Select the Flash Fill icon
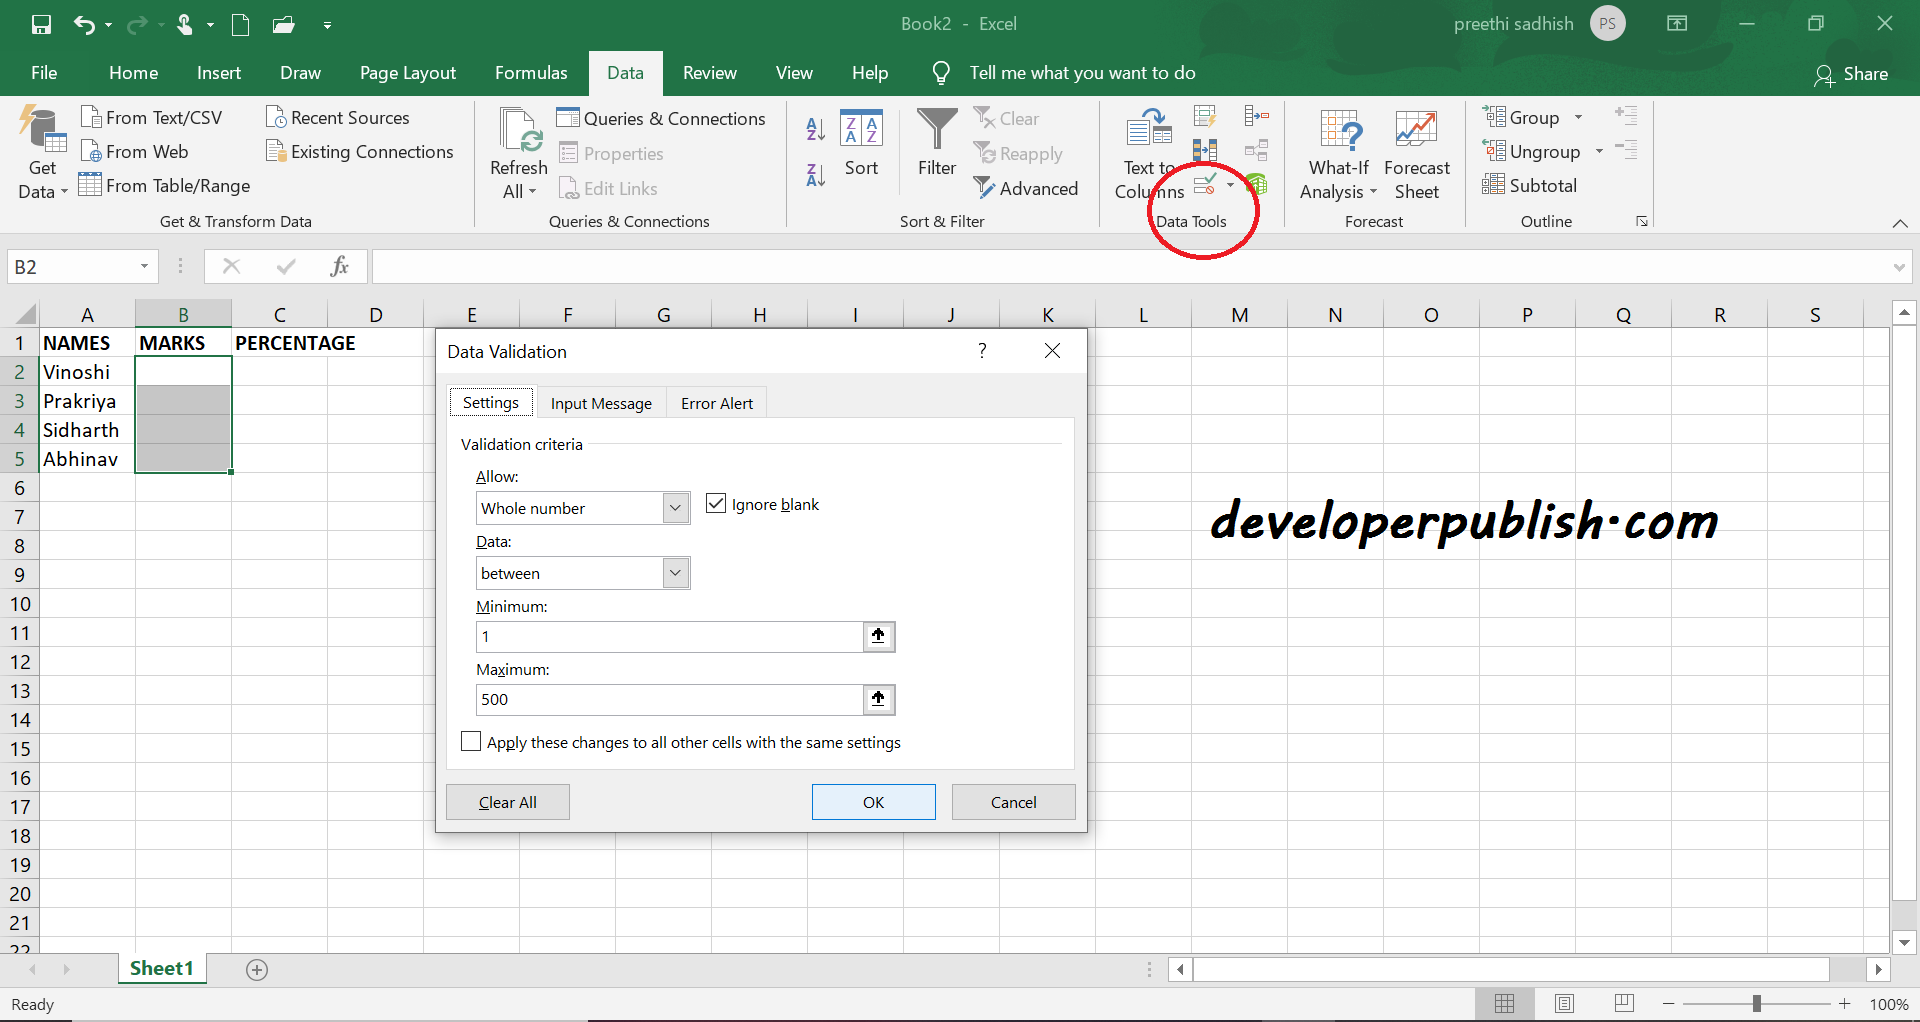Image resolution: width=1920 pixels, height=1022 pixels. coord(1206,115)
